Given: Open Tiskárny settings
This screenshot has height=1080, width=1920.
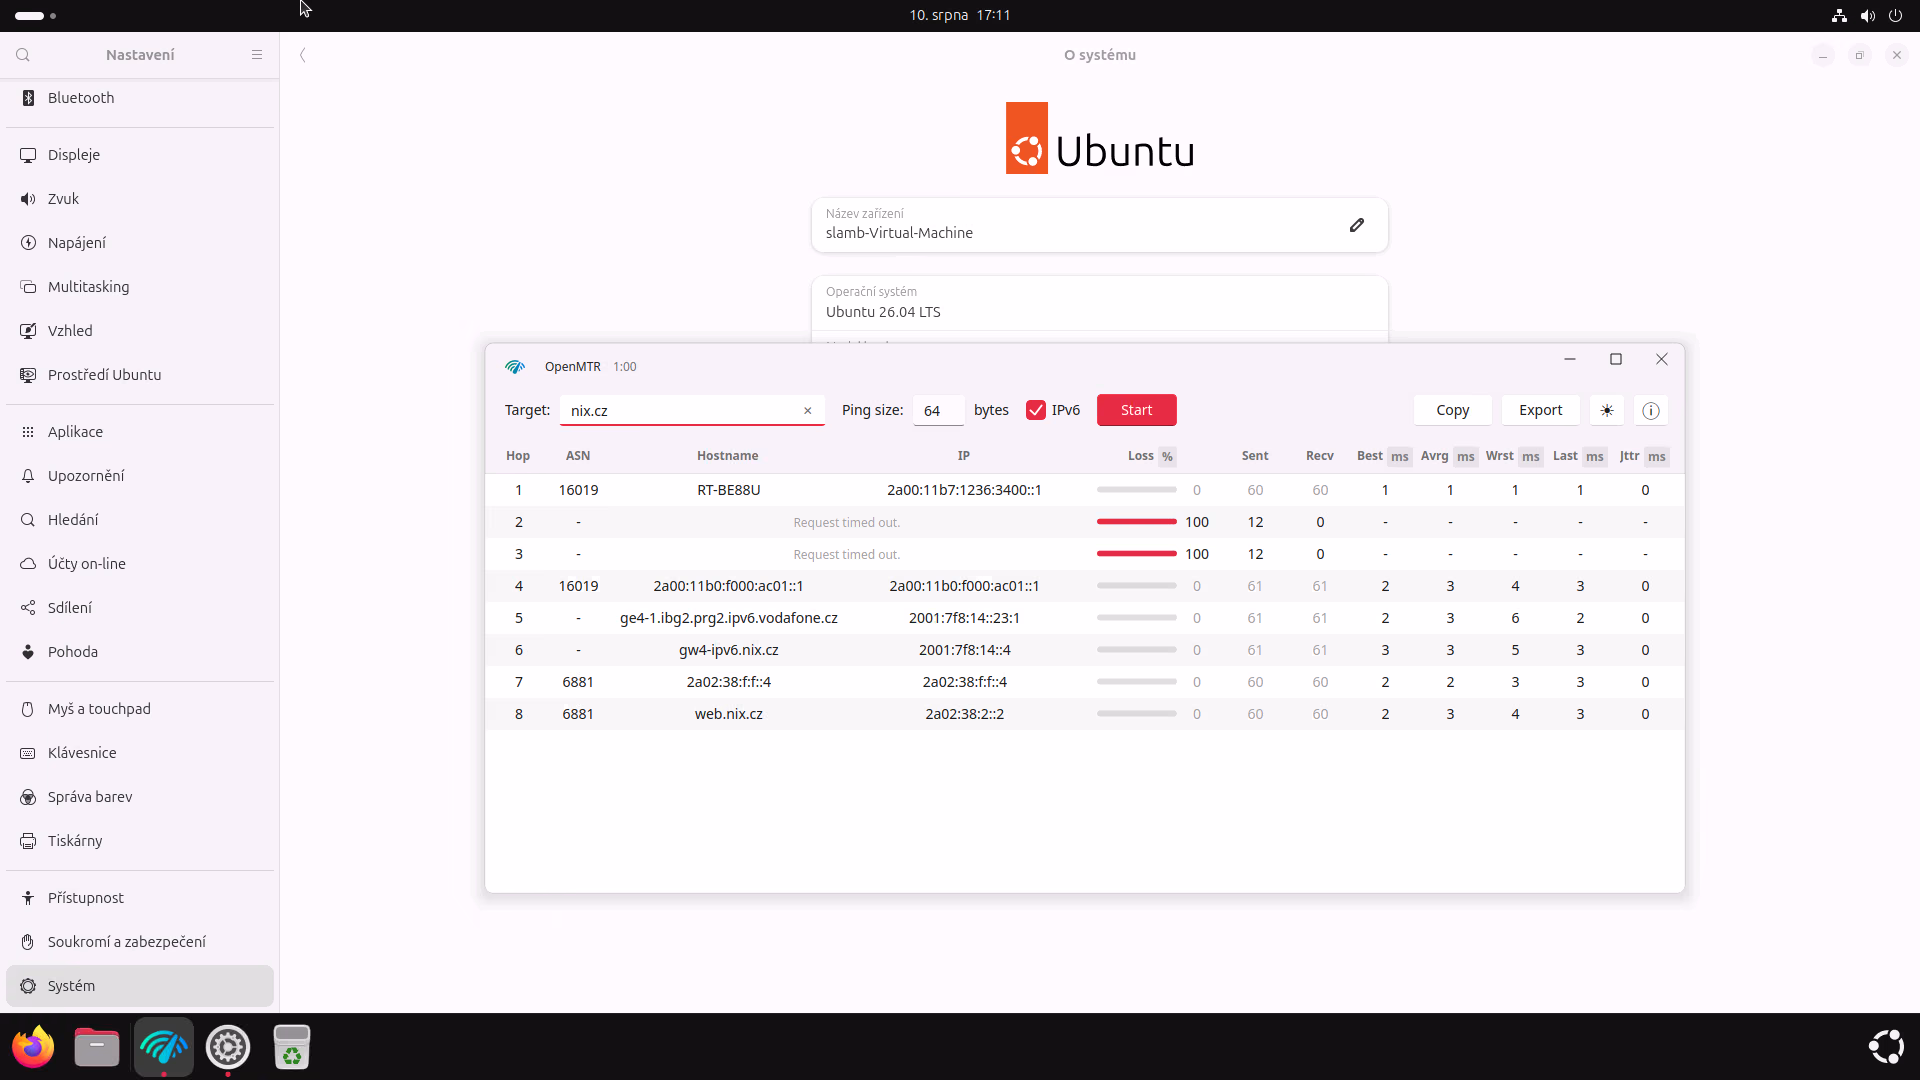Looking at the screenshot, I should click(140, 841).
